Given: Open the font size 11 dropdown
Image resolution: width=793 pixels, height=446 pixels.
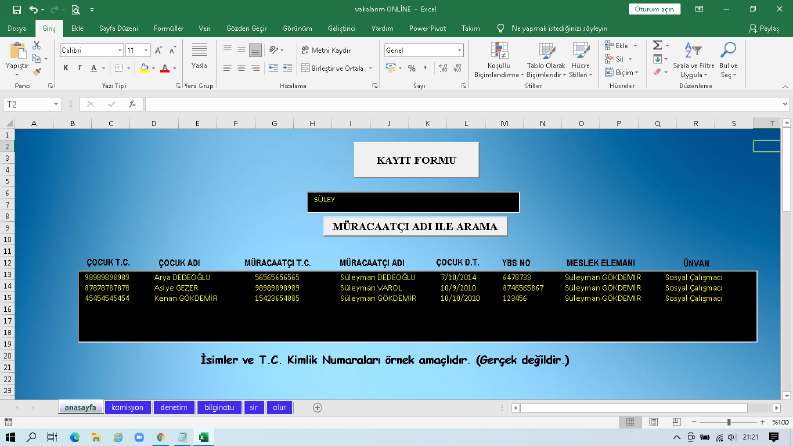Looking at the screenshot, I should pos(146,50).
